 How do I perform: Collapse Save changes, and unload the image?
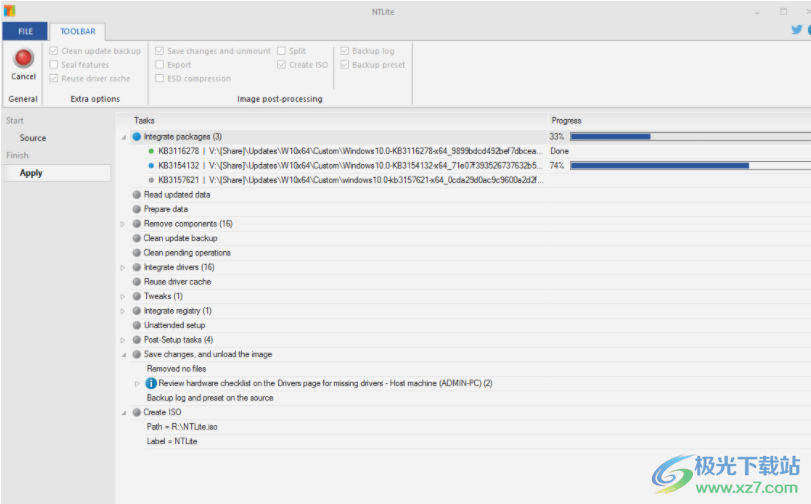click(x=124, y=354)
